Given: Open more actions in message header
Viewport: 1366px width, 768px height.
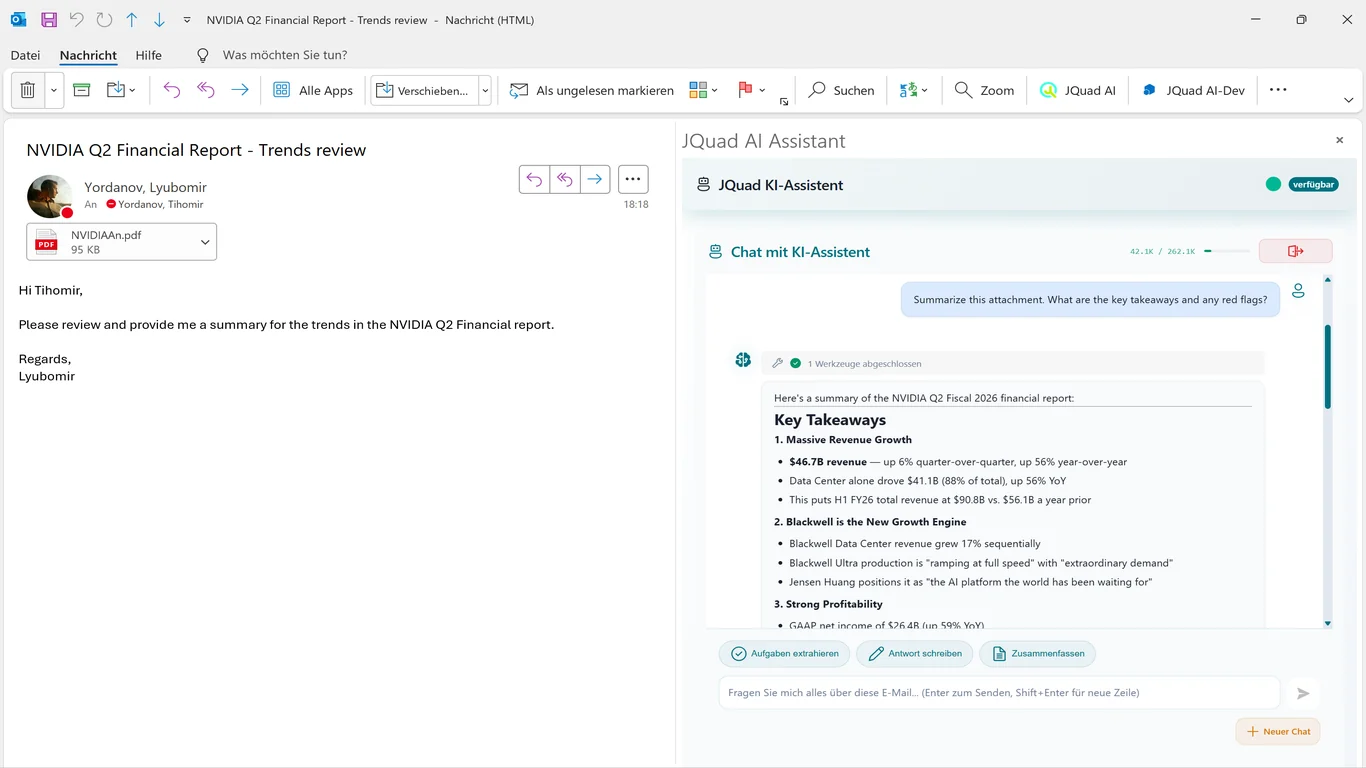Looking at the screenshot, I should pos(633,179).
